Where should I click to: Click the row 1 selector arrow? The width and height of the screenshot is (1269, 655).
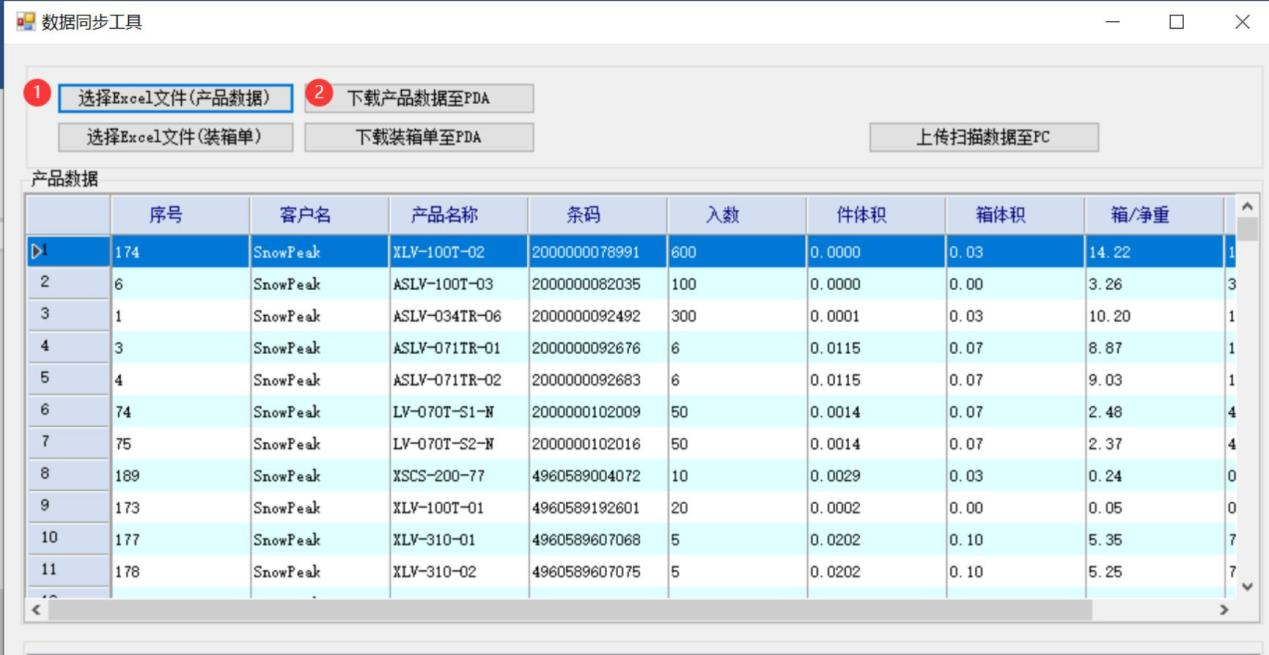point(38,252)
